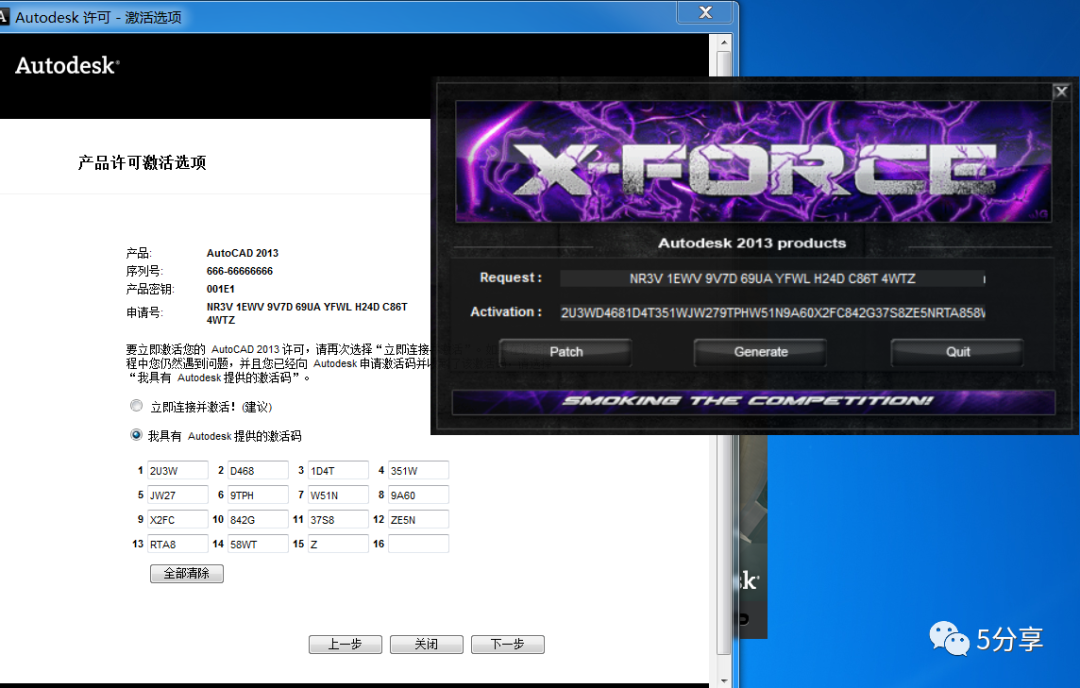Viewport: 1080px width, 688px height.
Task: Click activation field 10 containing 842G
Action: [x=258, y=519]
